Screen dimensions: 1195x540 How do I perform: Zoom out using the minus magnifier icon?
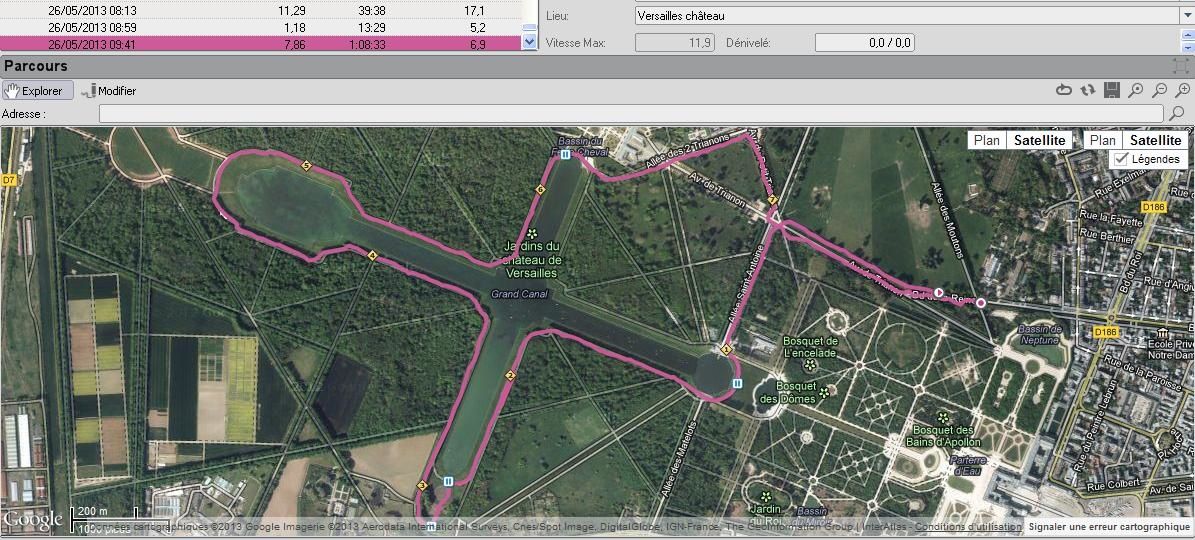tap(1160, 91)
